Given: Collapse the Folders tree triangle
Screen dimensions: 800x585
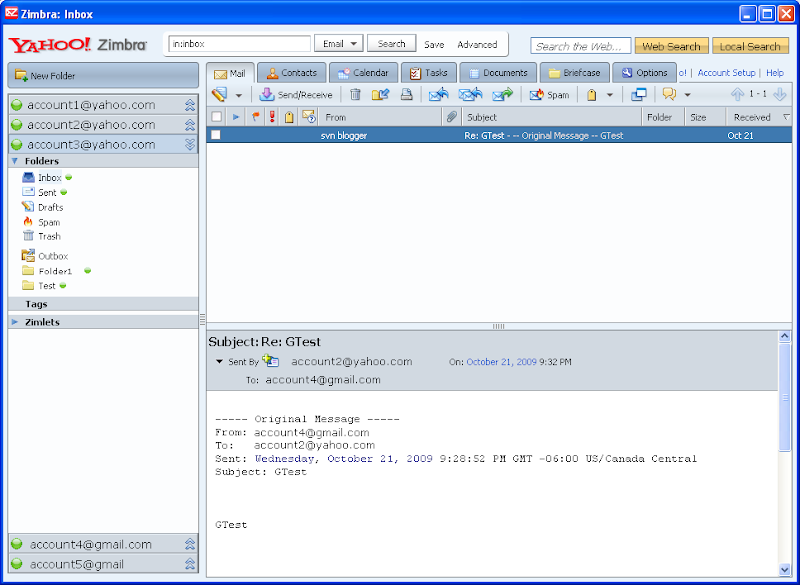Looking at the screenshot, I should (15, 161).
